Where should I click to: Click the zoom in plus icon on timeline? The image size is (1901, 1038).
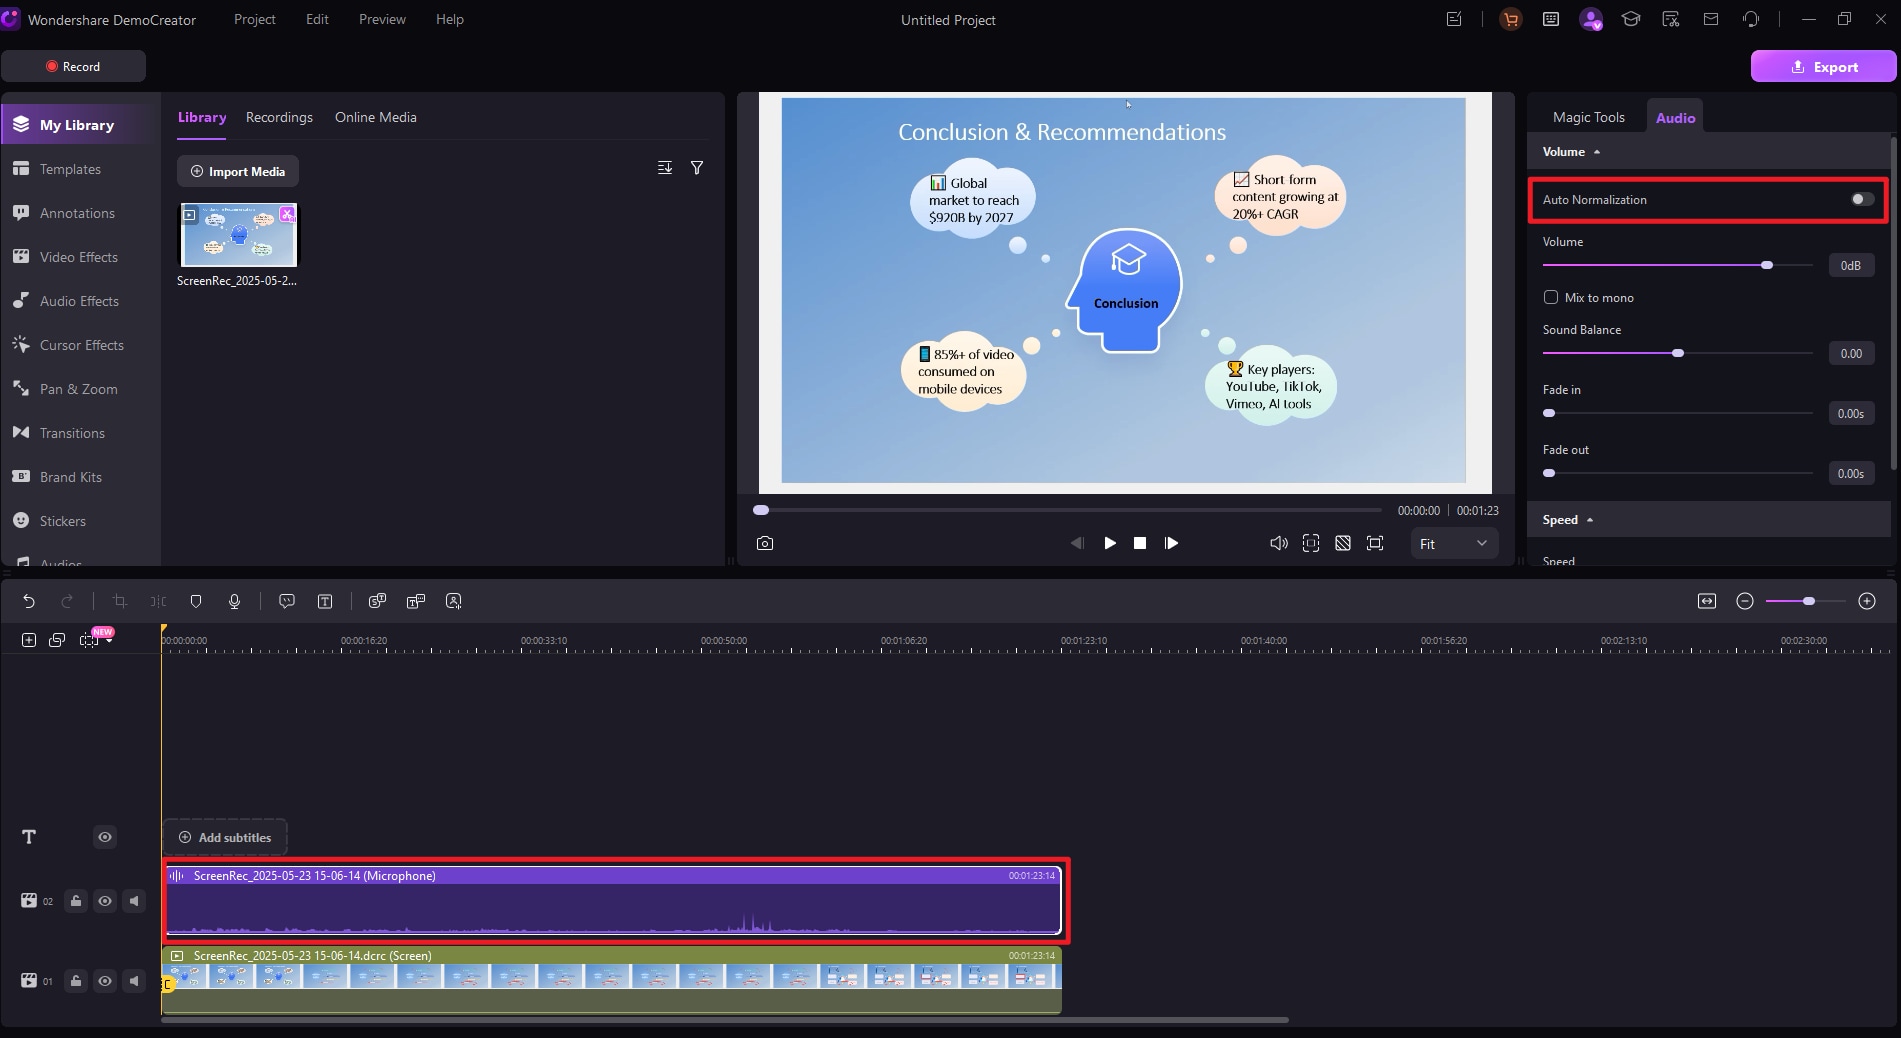click(x=1867, y=601)
